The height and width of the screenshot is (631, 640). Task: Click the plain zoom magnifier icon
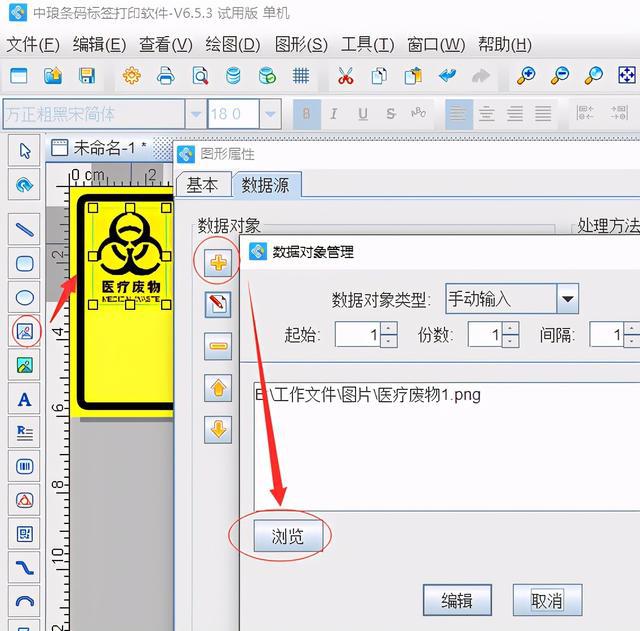[593, 76]
